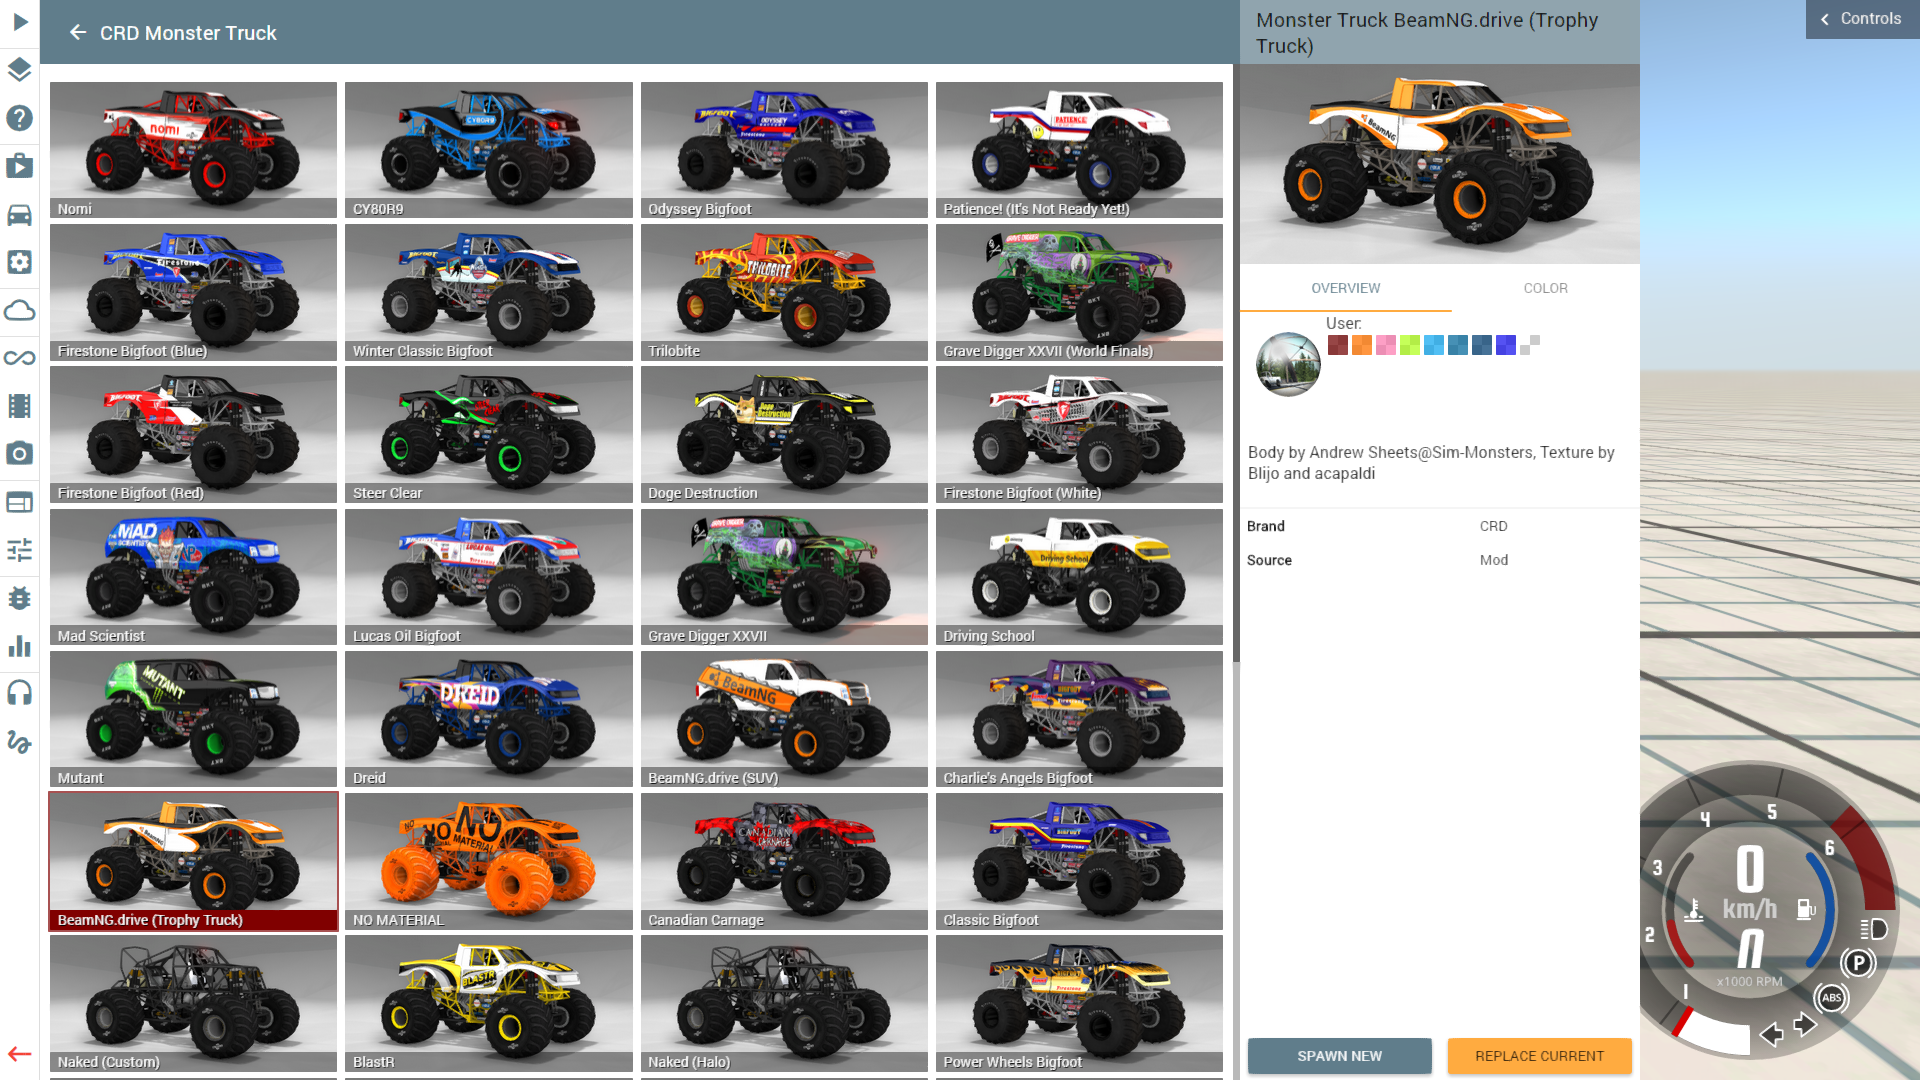This screenshot has width=1920, height=1080.
Task: Select the Odyssey Bigfoot thumbnail
Action: [x=784, y=150]
